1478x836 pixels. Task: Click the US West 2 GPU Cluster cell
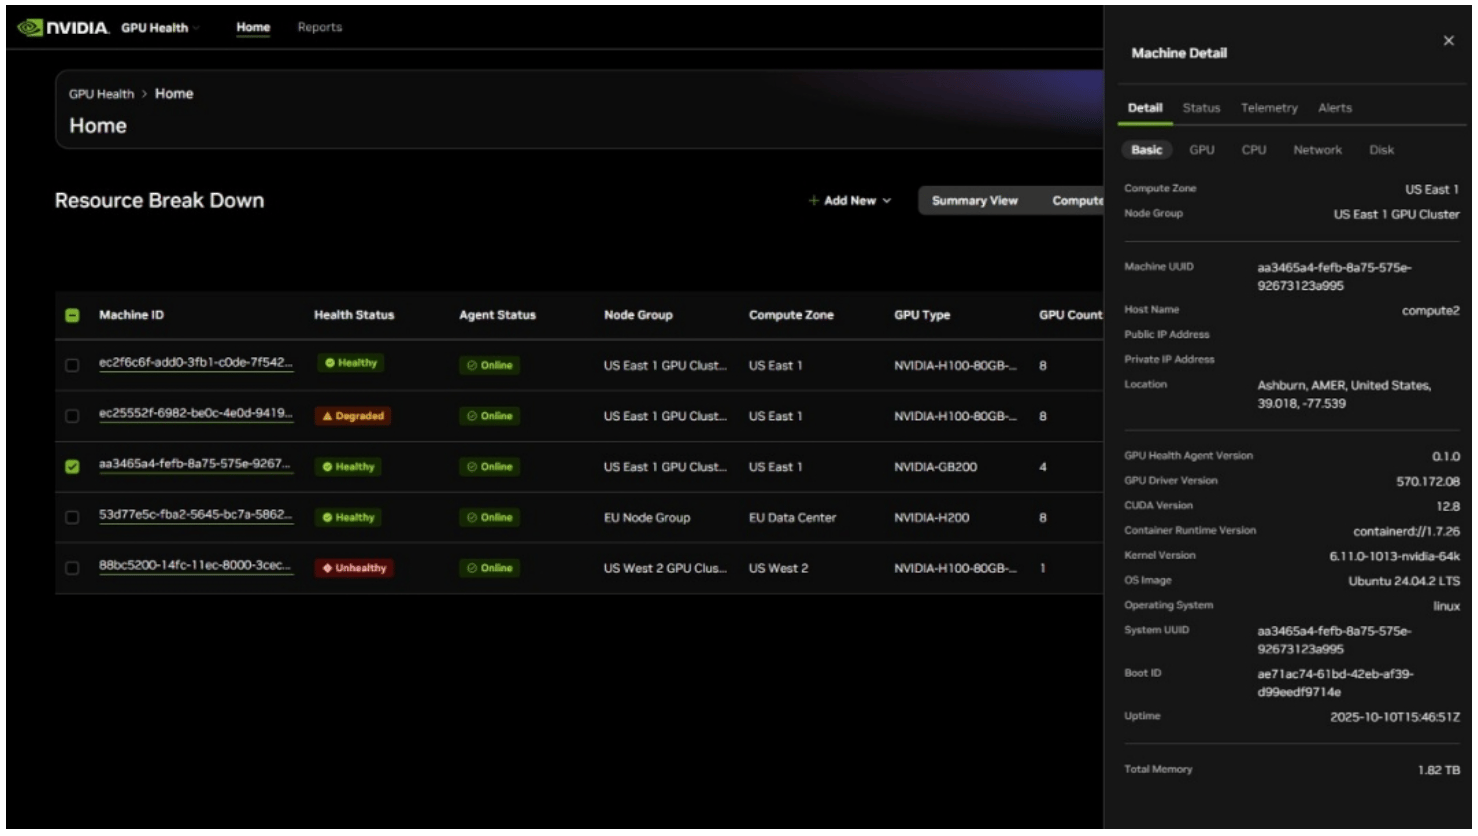click(x=666, y=568)
